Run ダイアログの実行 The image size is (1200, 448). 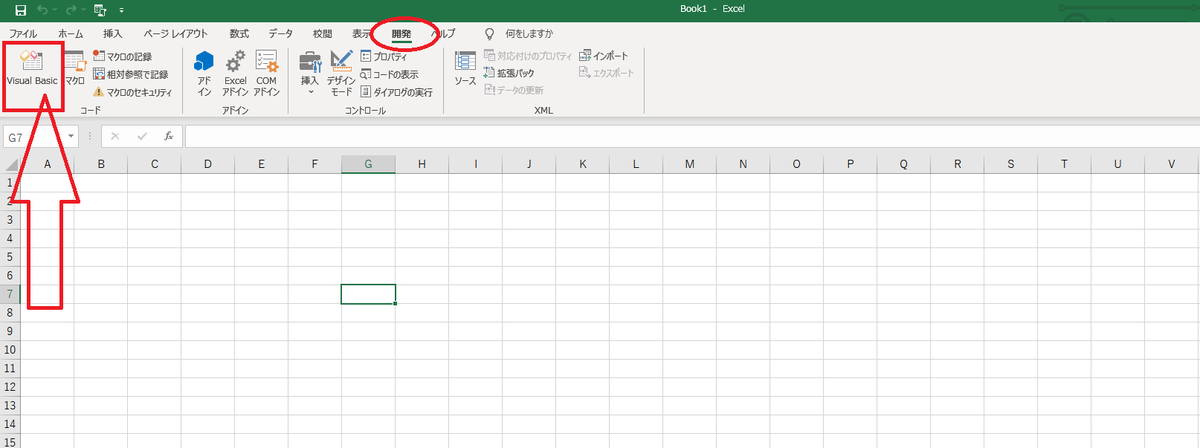pos(396,91)
